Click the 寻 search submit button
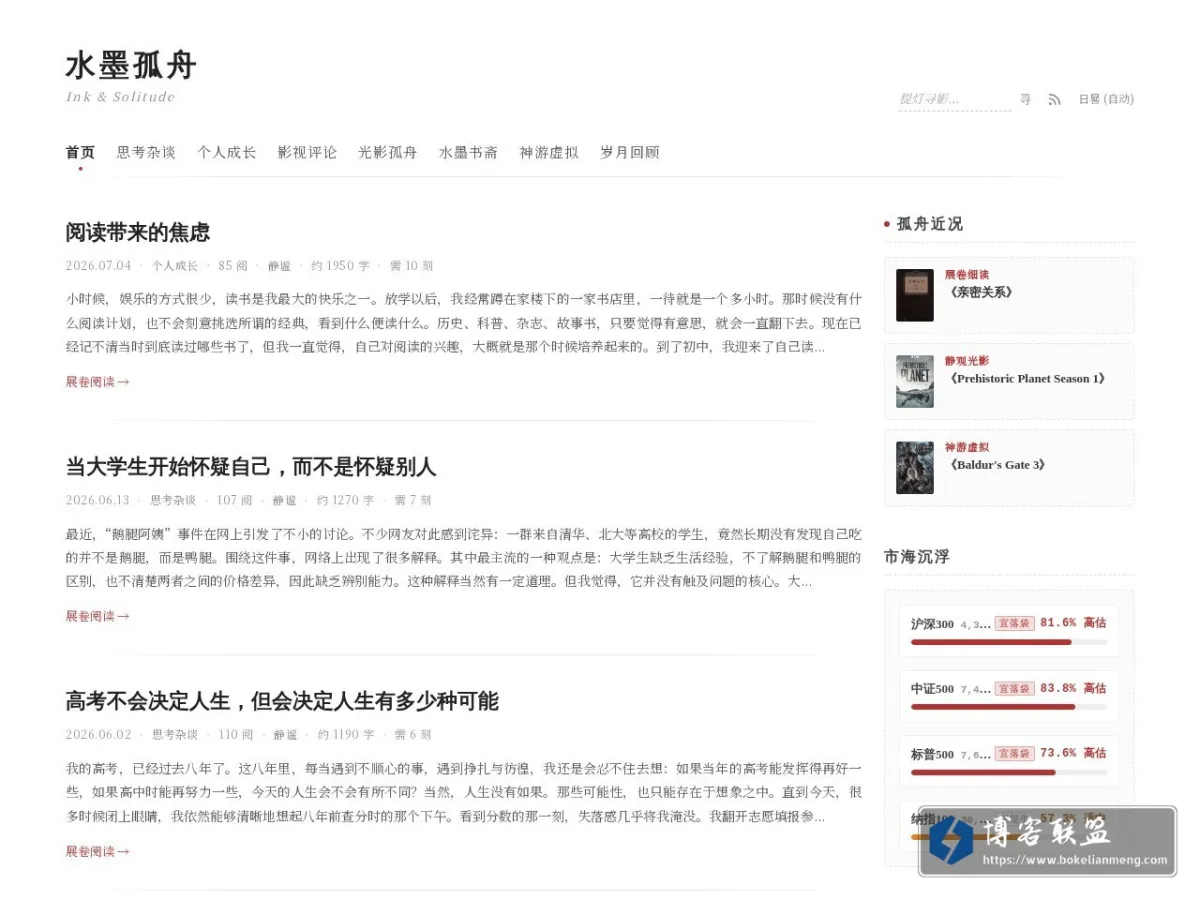The image size is (1200, 900). point(1025,99)
